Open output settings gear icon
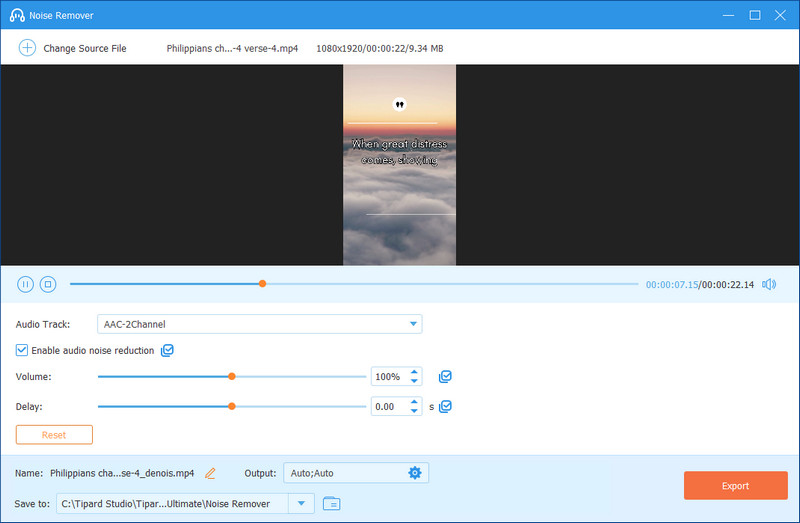 pyautogui.click(x=415, y=473)
